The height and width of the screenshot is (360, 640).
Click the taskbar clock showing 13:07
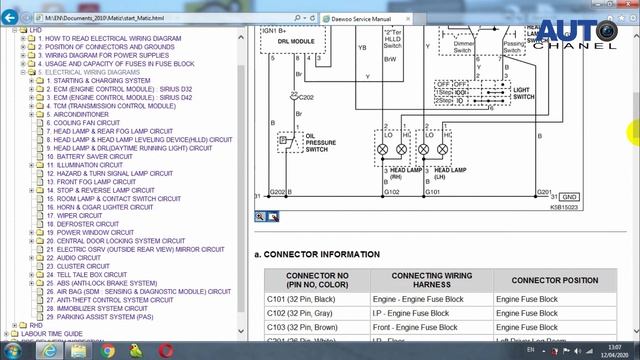pos(615,351)
